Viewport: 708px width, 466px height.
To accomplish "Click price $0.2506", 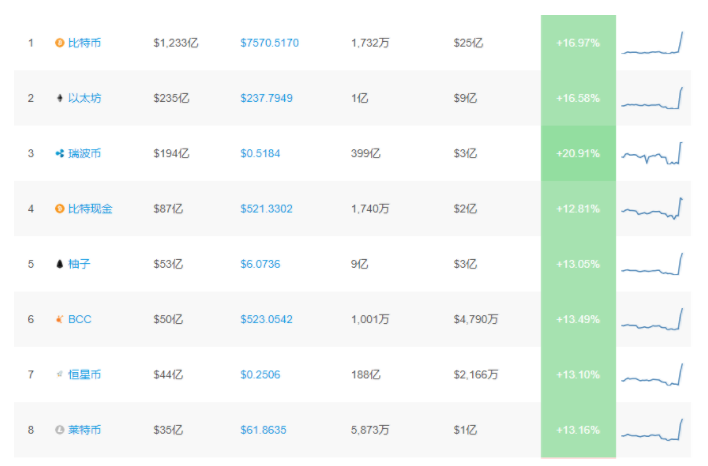I will (x=260, y=374).
